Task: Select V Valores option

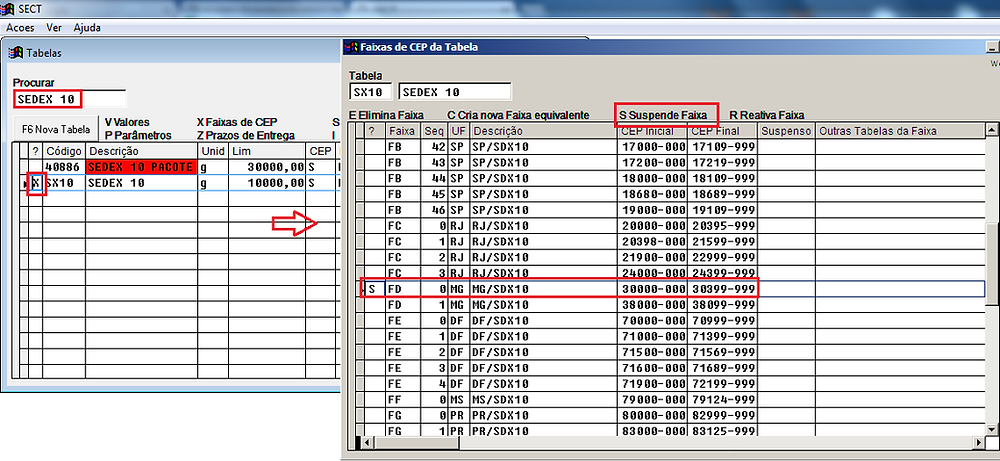Action: (x=127, y=122)
